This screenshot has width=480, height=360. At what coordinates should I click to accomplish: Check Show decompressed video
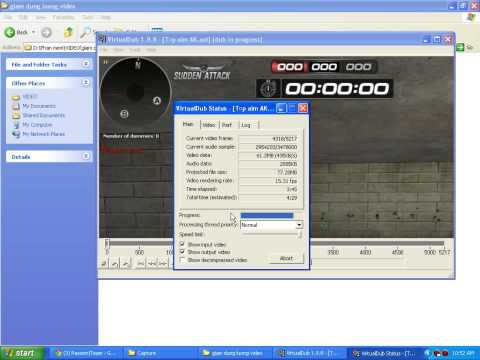pyautogui.click(x=182, y=260)
